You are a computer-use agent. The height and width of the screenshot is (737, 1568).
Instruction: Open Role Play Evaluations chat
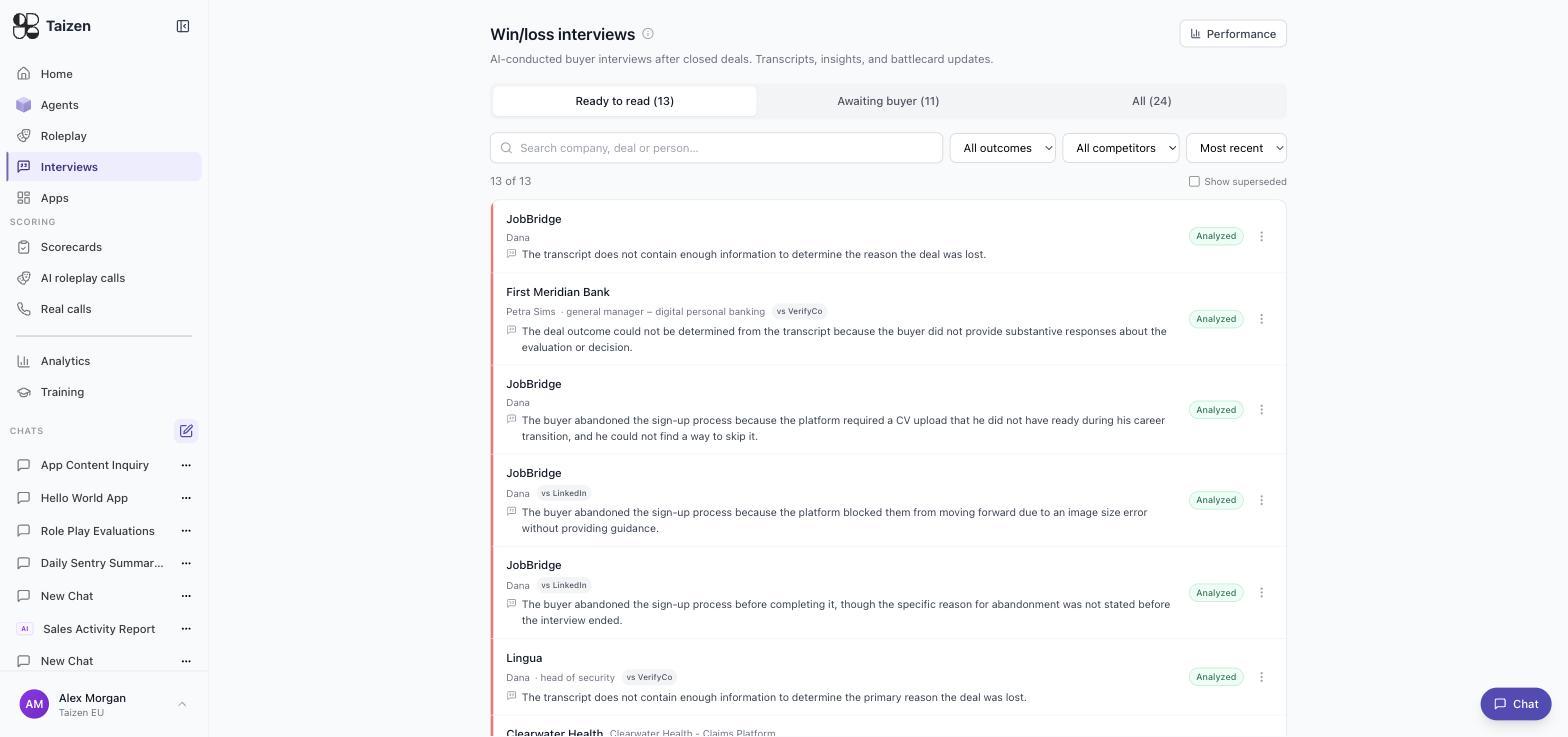click(x=97, y=531)
